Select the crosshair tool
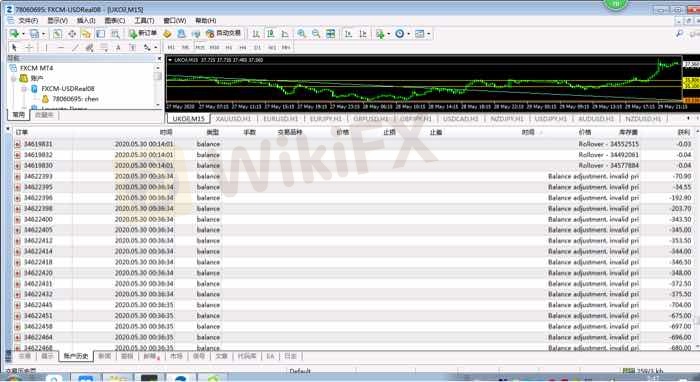 coord(29,47)
